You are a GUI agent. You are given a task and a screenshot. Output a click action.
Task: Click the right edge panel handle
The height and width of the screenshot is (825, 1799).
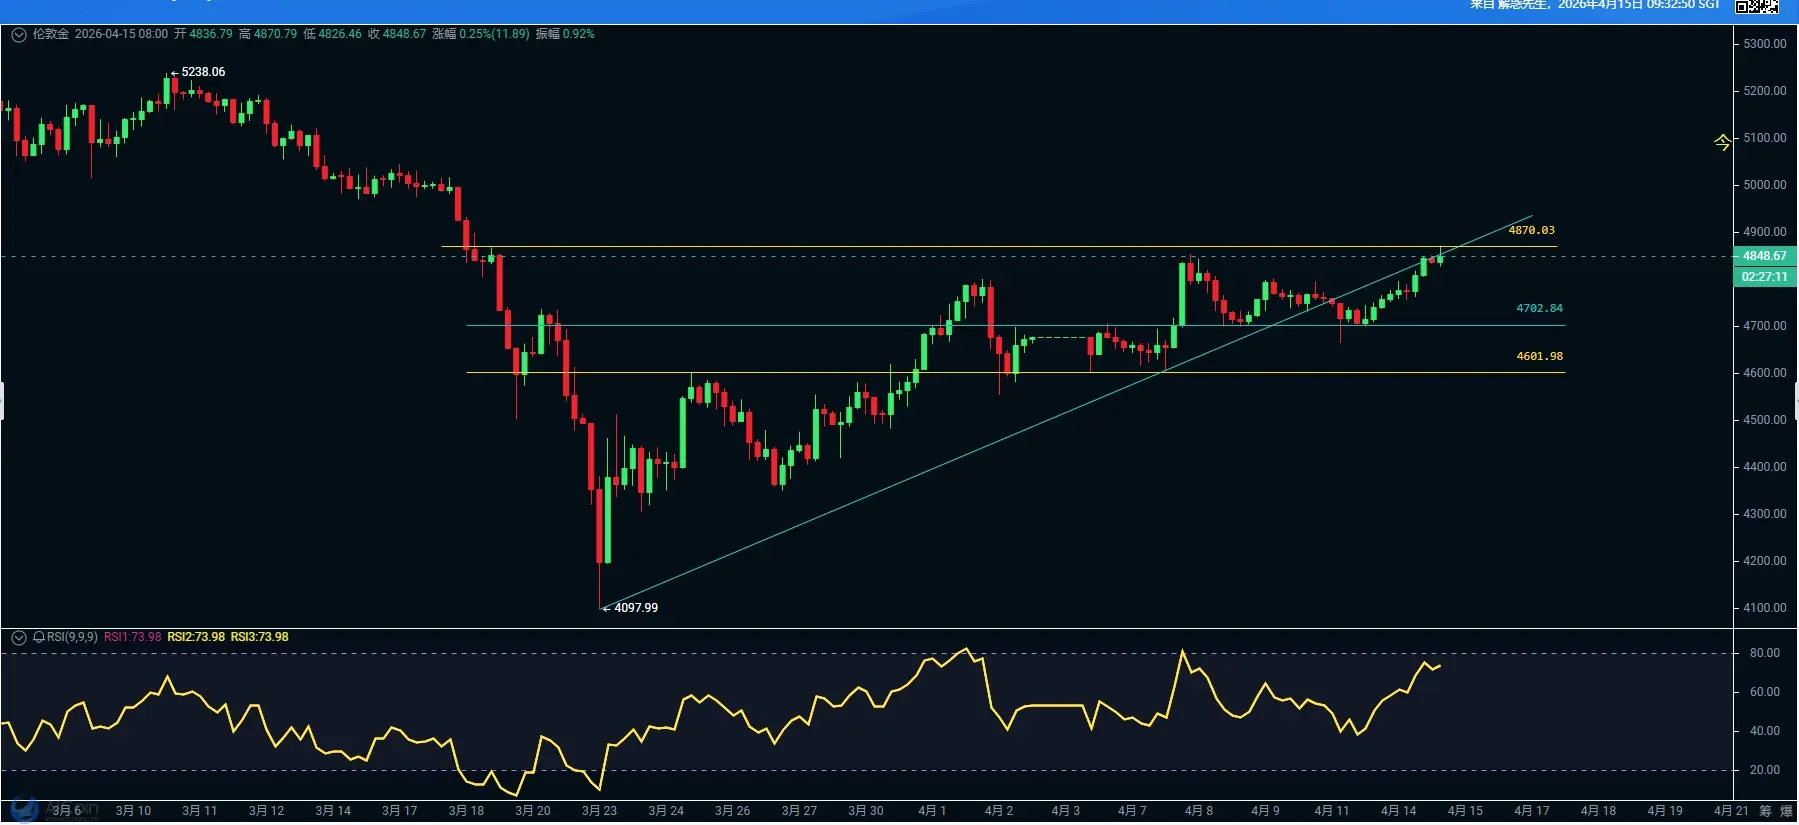[1796, 401]
